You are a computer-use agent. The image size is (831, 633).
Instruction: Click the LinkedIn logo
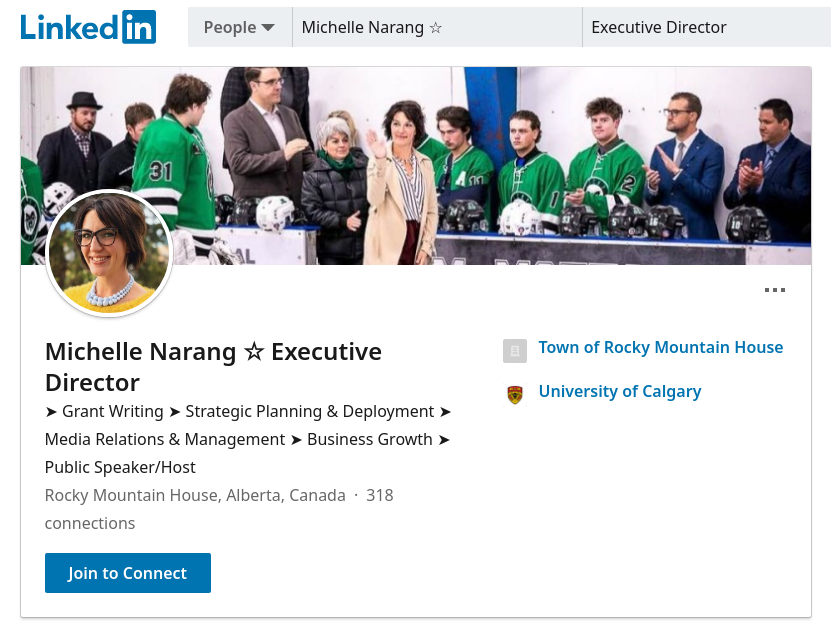pyautogui.click(x=88, y=27)
